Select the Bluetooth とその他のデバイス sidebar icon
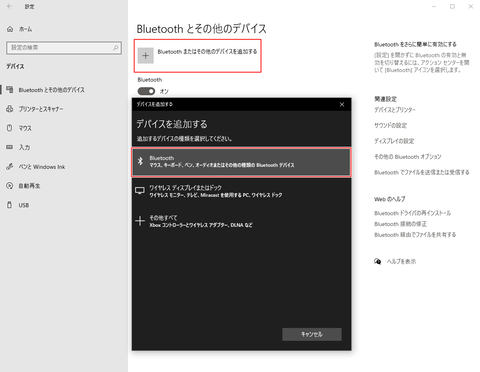 click(x=10, y=90)
